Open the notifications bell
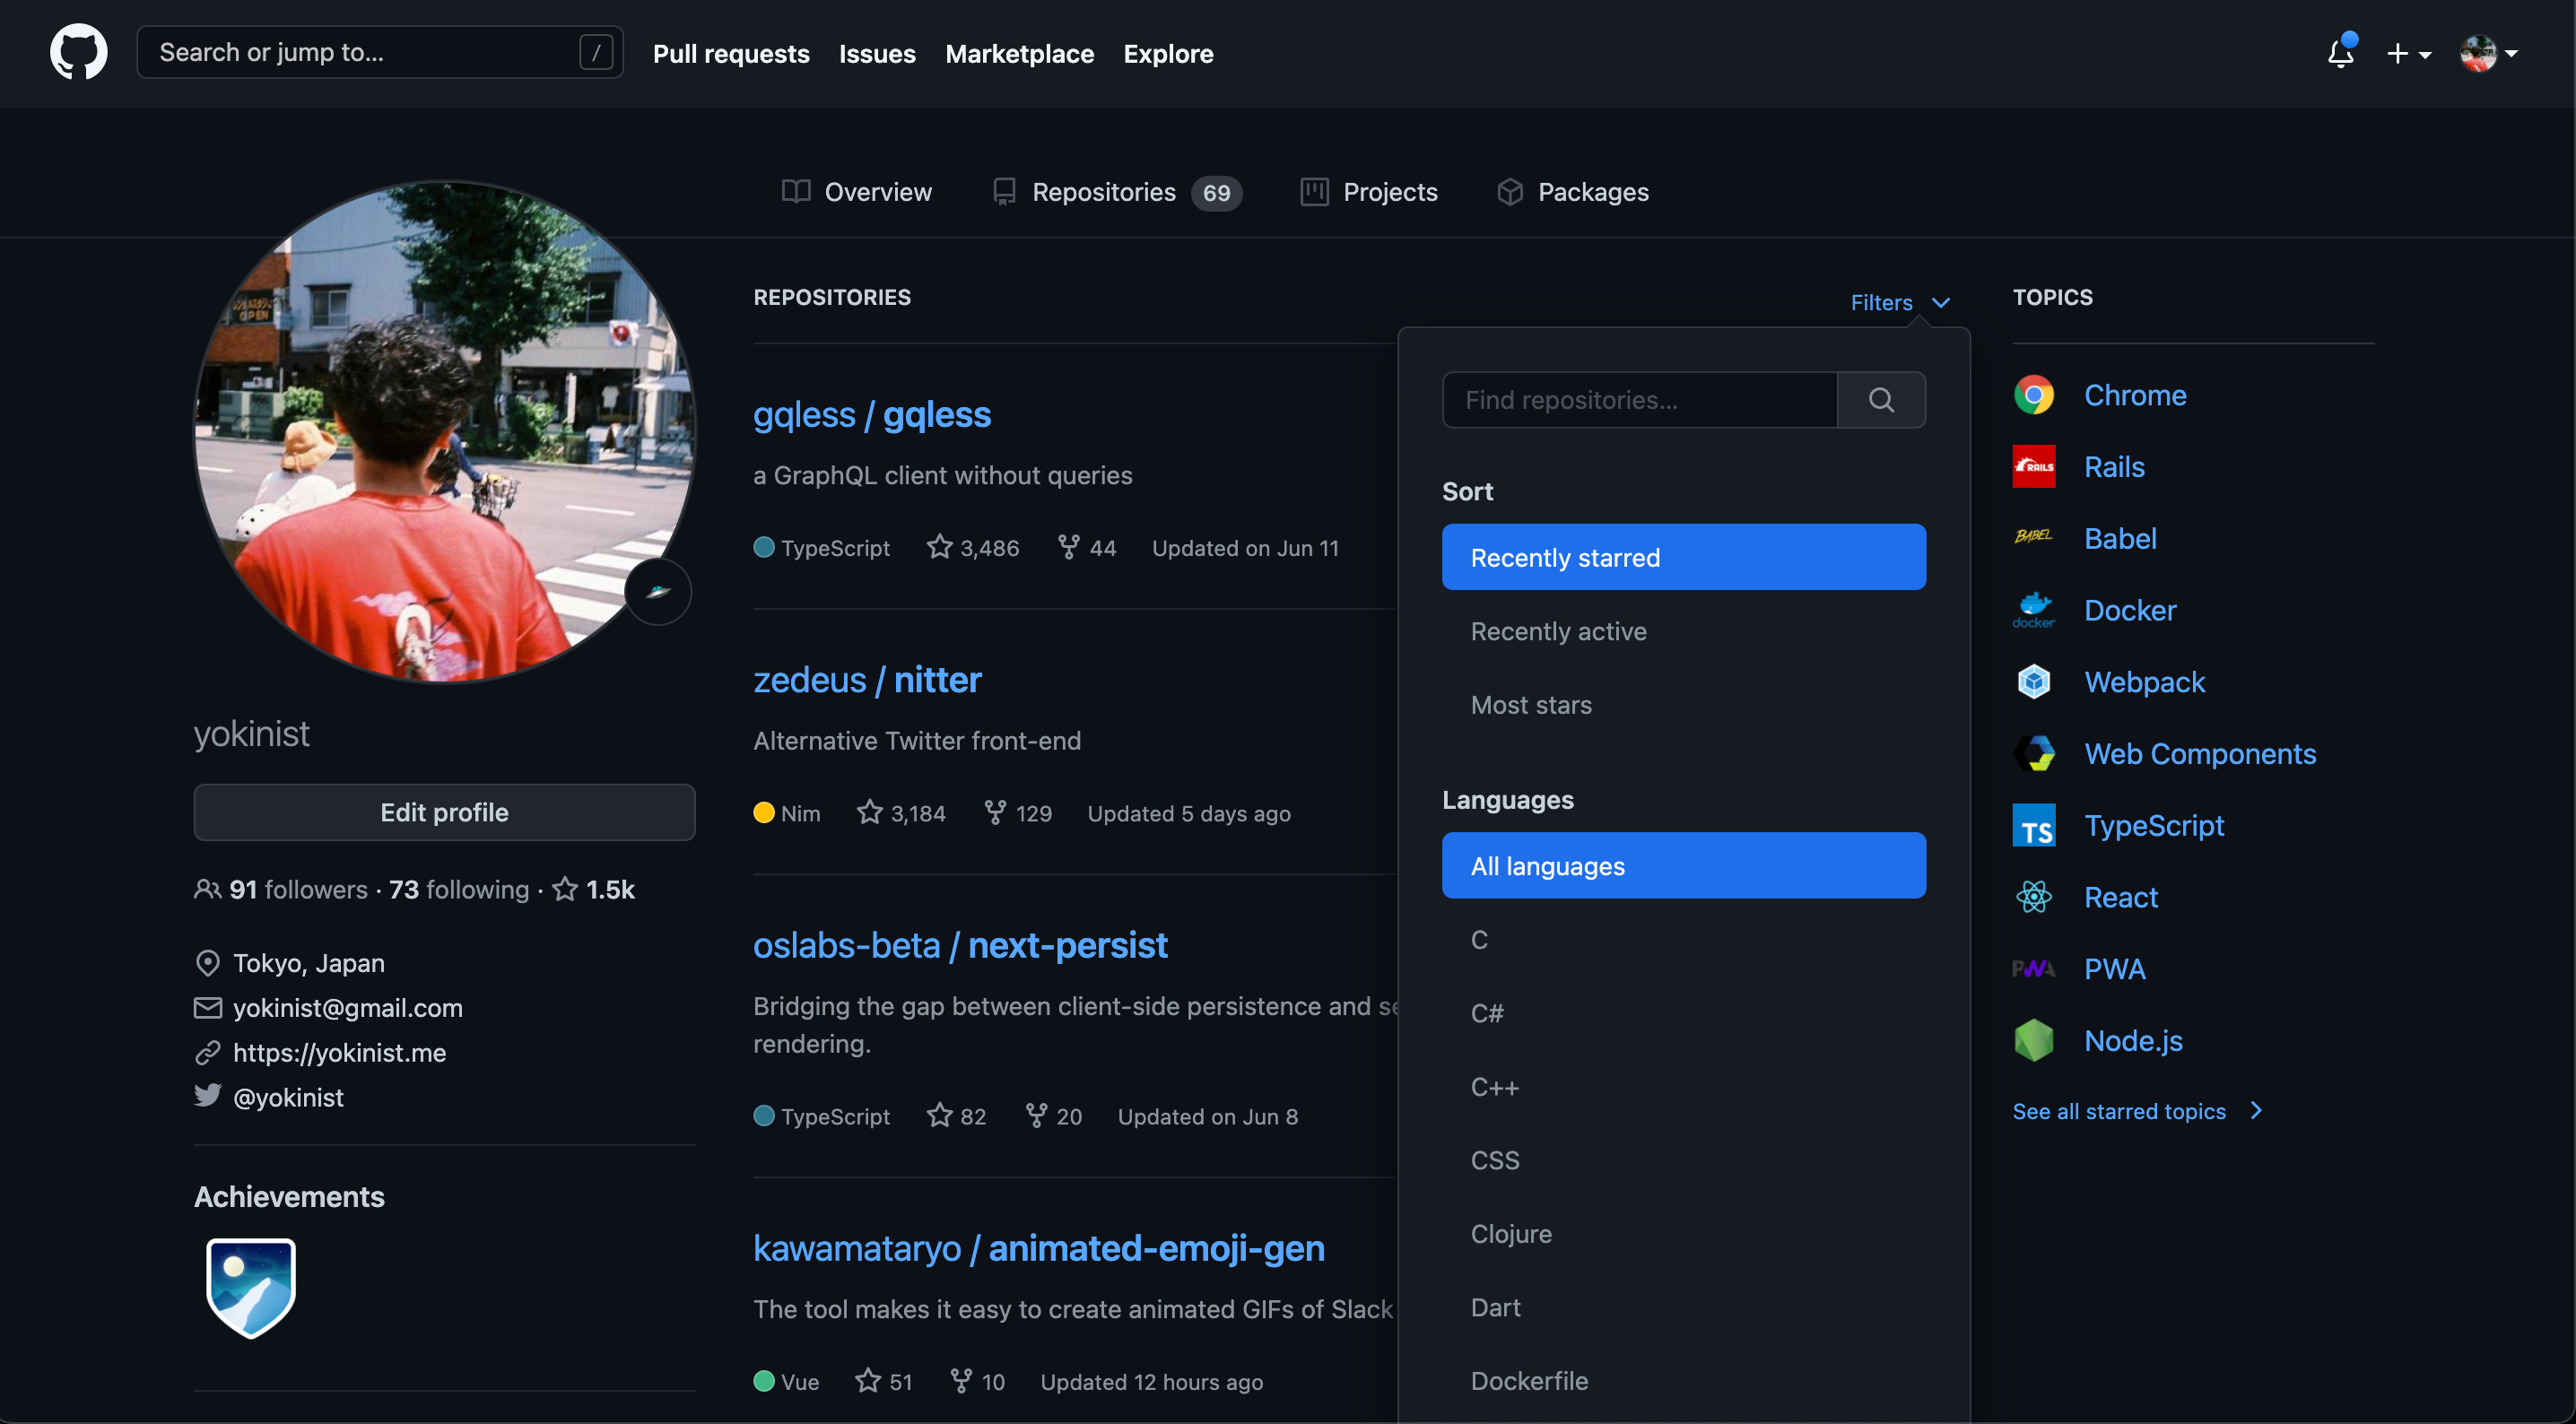Viewport: 2576px width, 1424px height. (x=2341, y=52)
